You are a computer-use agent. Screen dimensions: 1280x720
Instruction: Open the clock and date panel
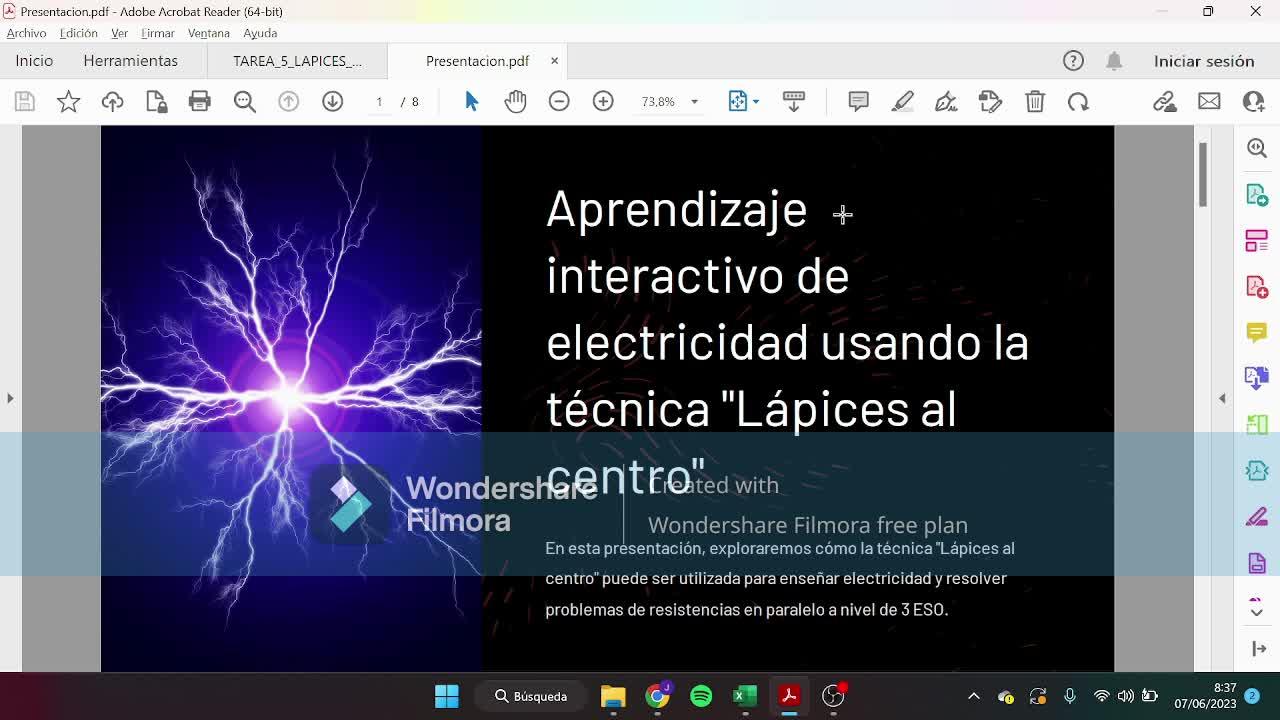point(1206,696)
